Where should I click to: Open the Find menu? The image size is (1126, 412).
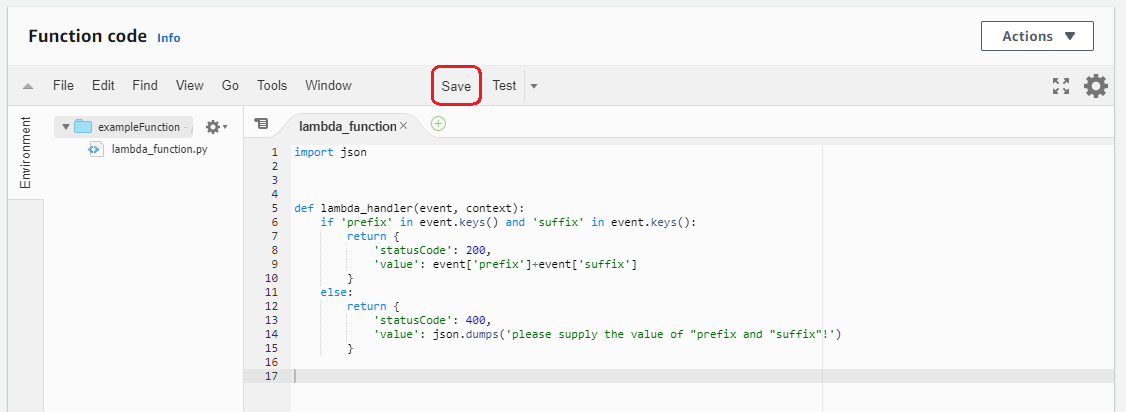click(145, 85)
